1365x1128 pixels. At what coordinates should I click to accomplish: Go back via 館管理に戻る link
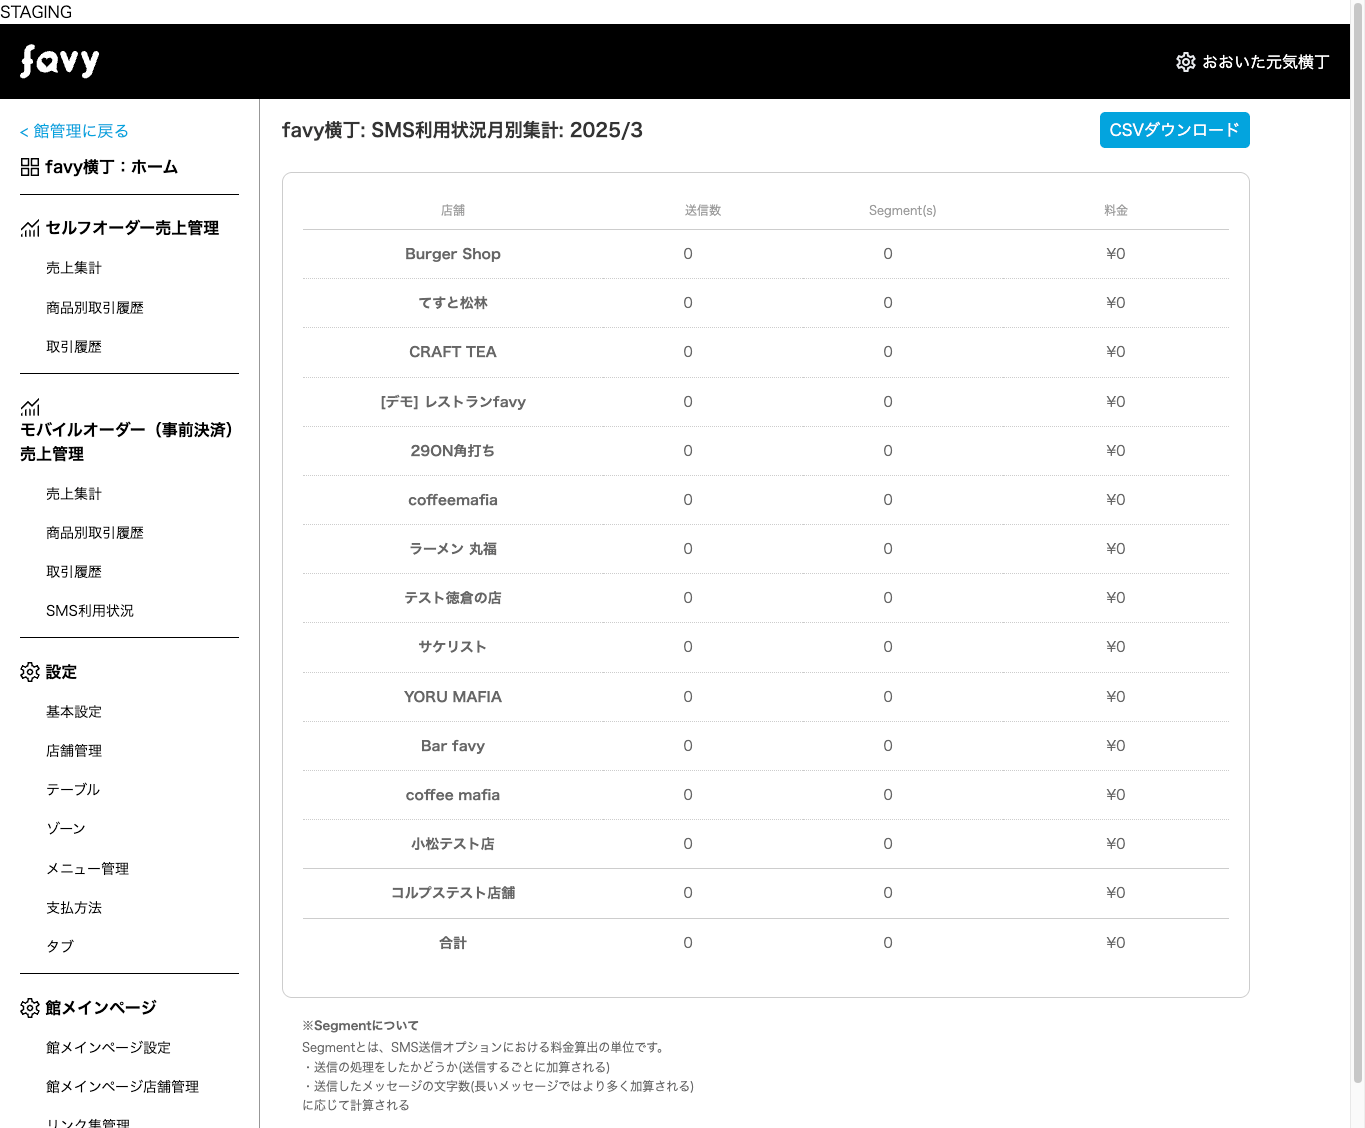[74, 131]
